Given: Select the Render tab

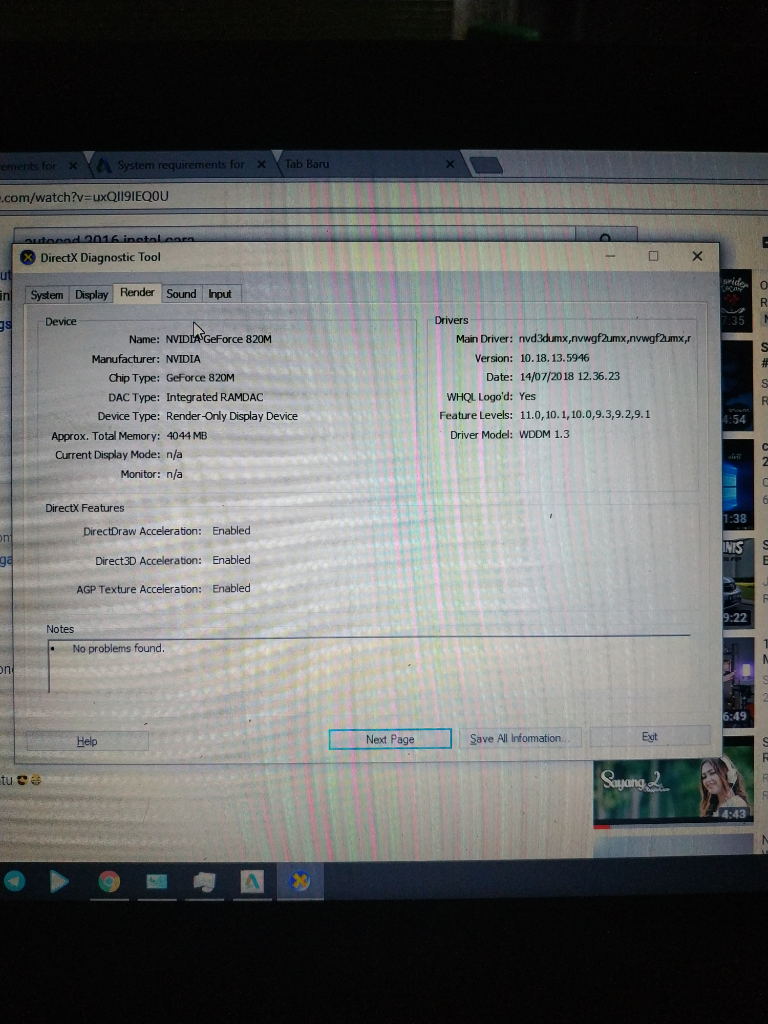Looking at the screenshot, I should (x=137, y=293).
